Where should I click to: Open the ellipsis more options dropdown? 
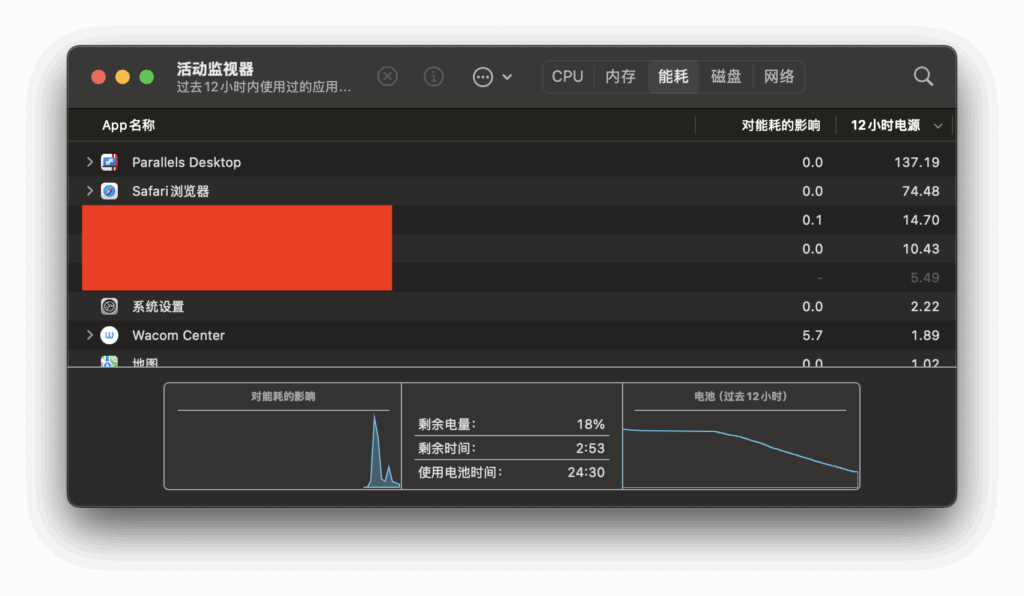tap(492, 77)
